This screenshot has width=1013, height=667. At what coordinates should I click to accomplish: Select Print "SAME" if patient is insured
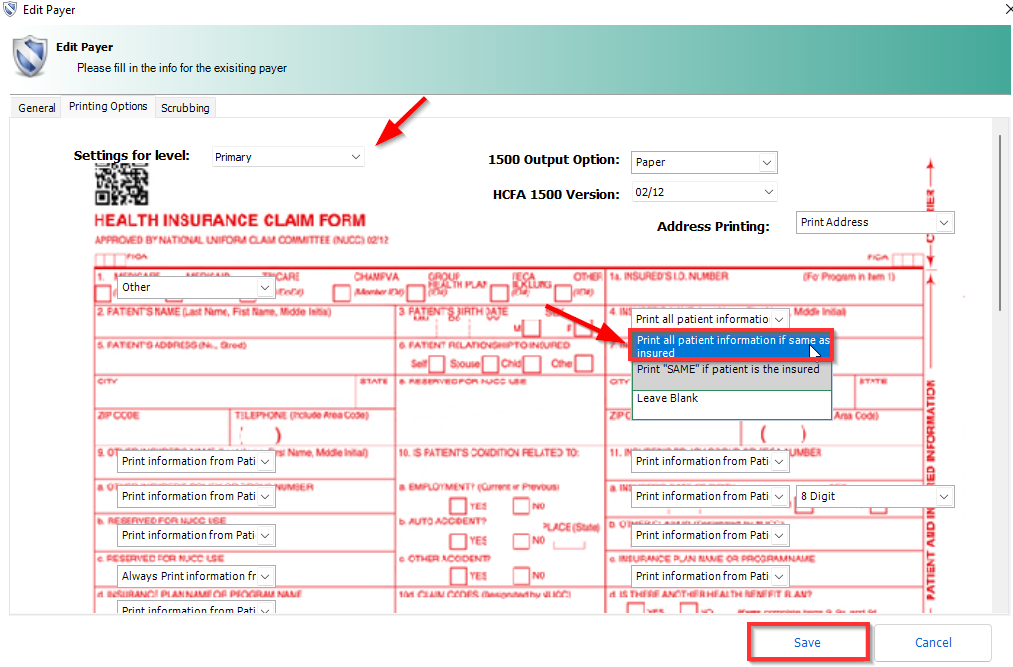(x=730, y=369)
